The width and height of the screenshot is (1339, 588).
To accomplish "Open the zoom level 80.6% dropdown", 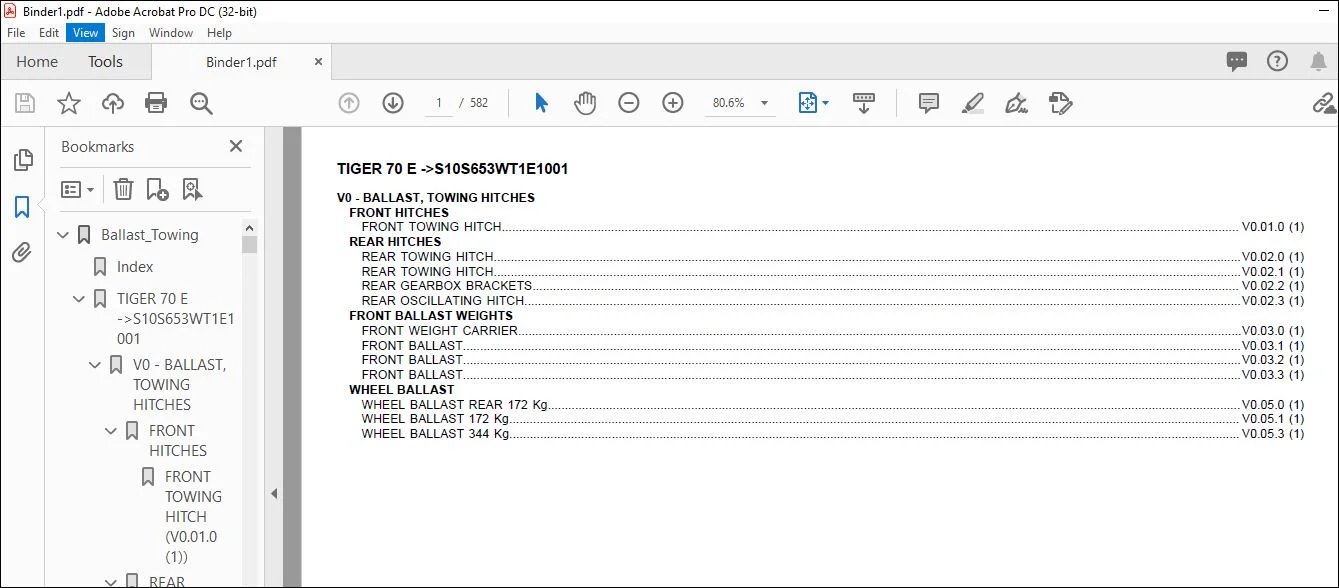I will click(764, 103).
